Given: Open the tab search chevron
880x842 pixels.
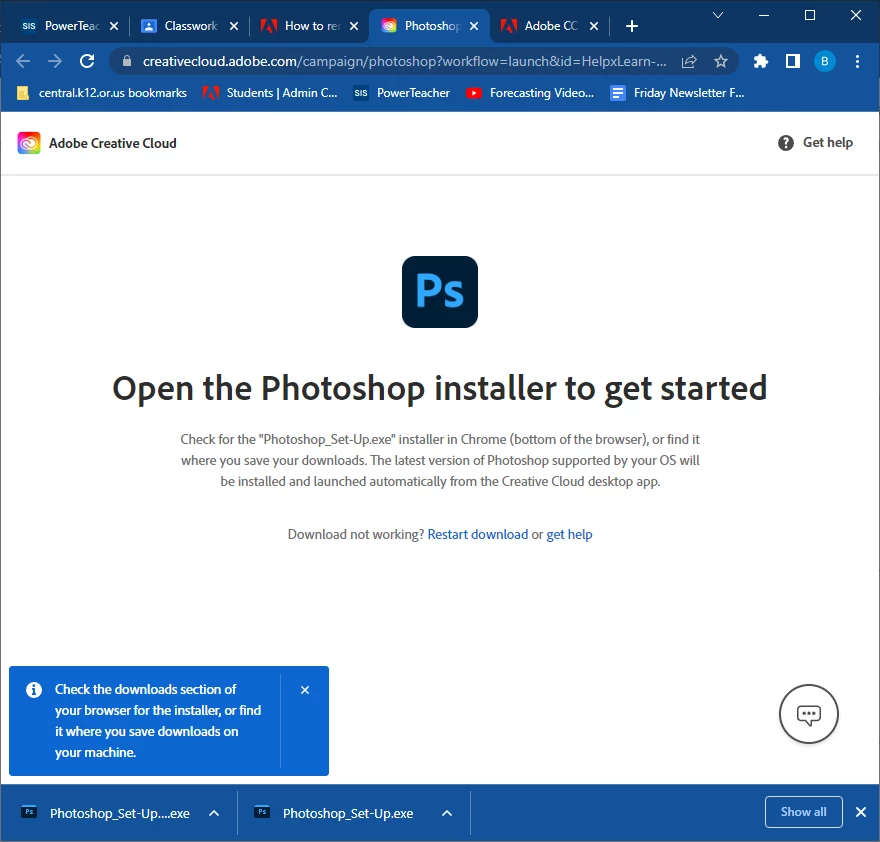Looking at the screenshot, I should [x=718, y=15].
